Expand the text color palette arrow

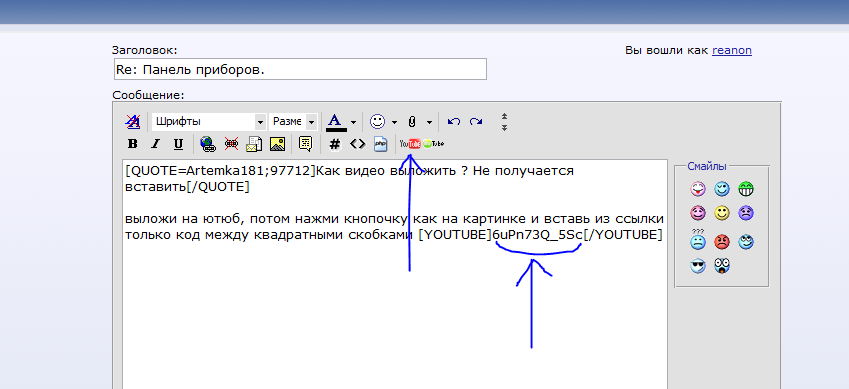tap(353, 122)
